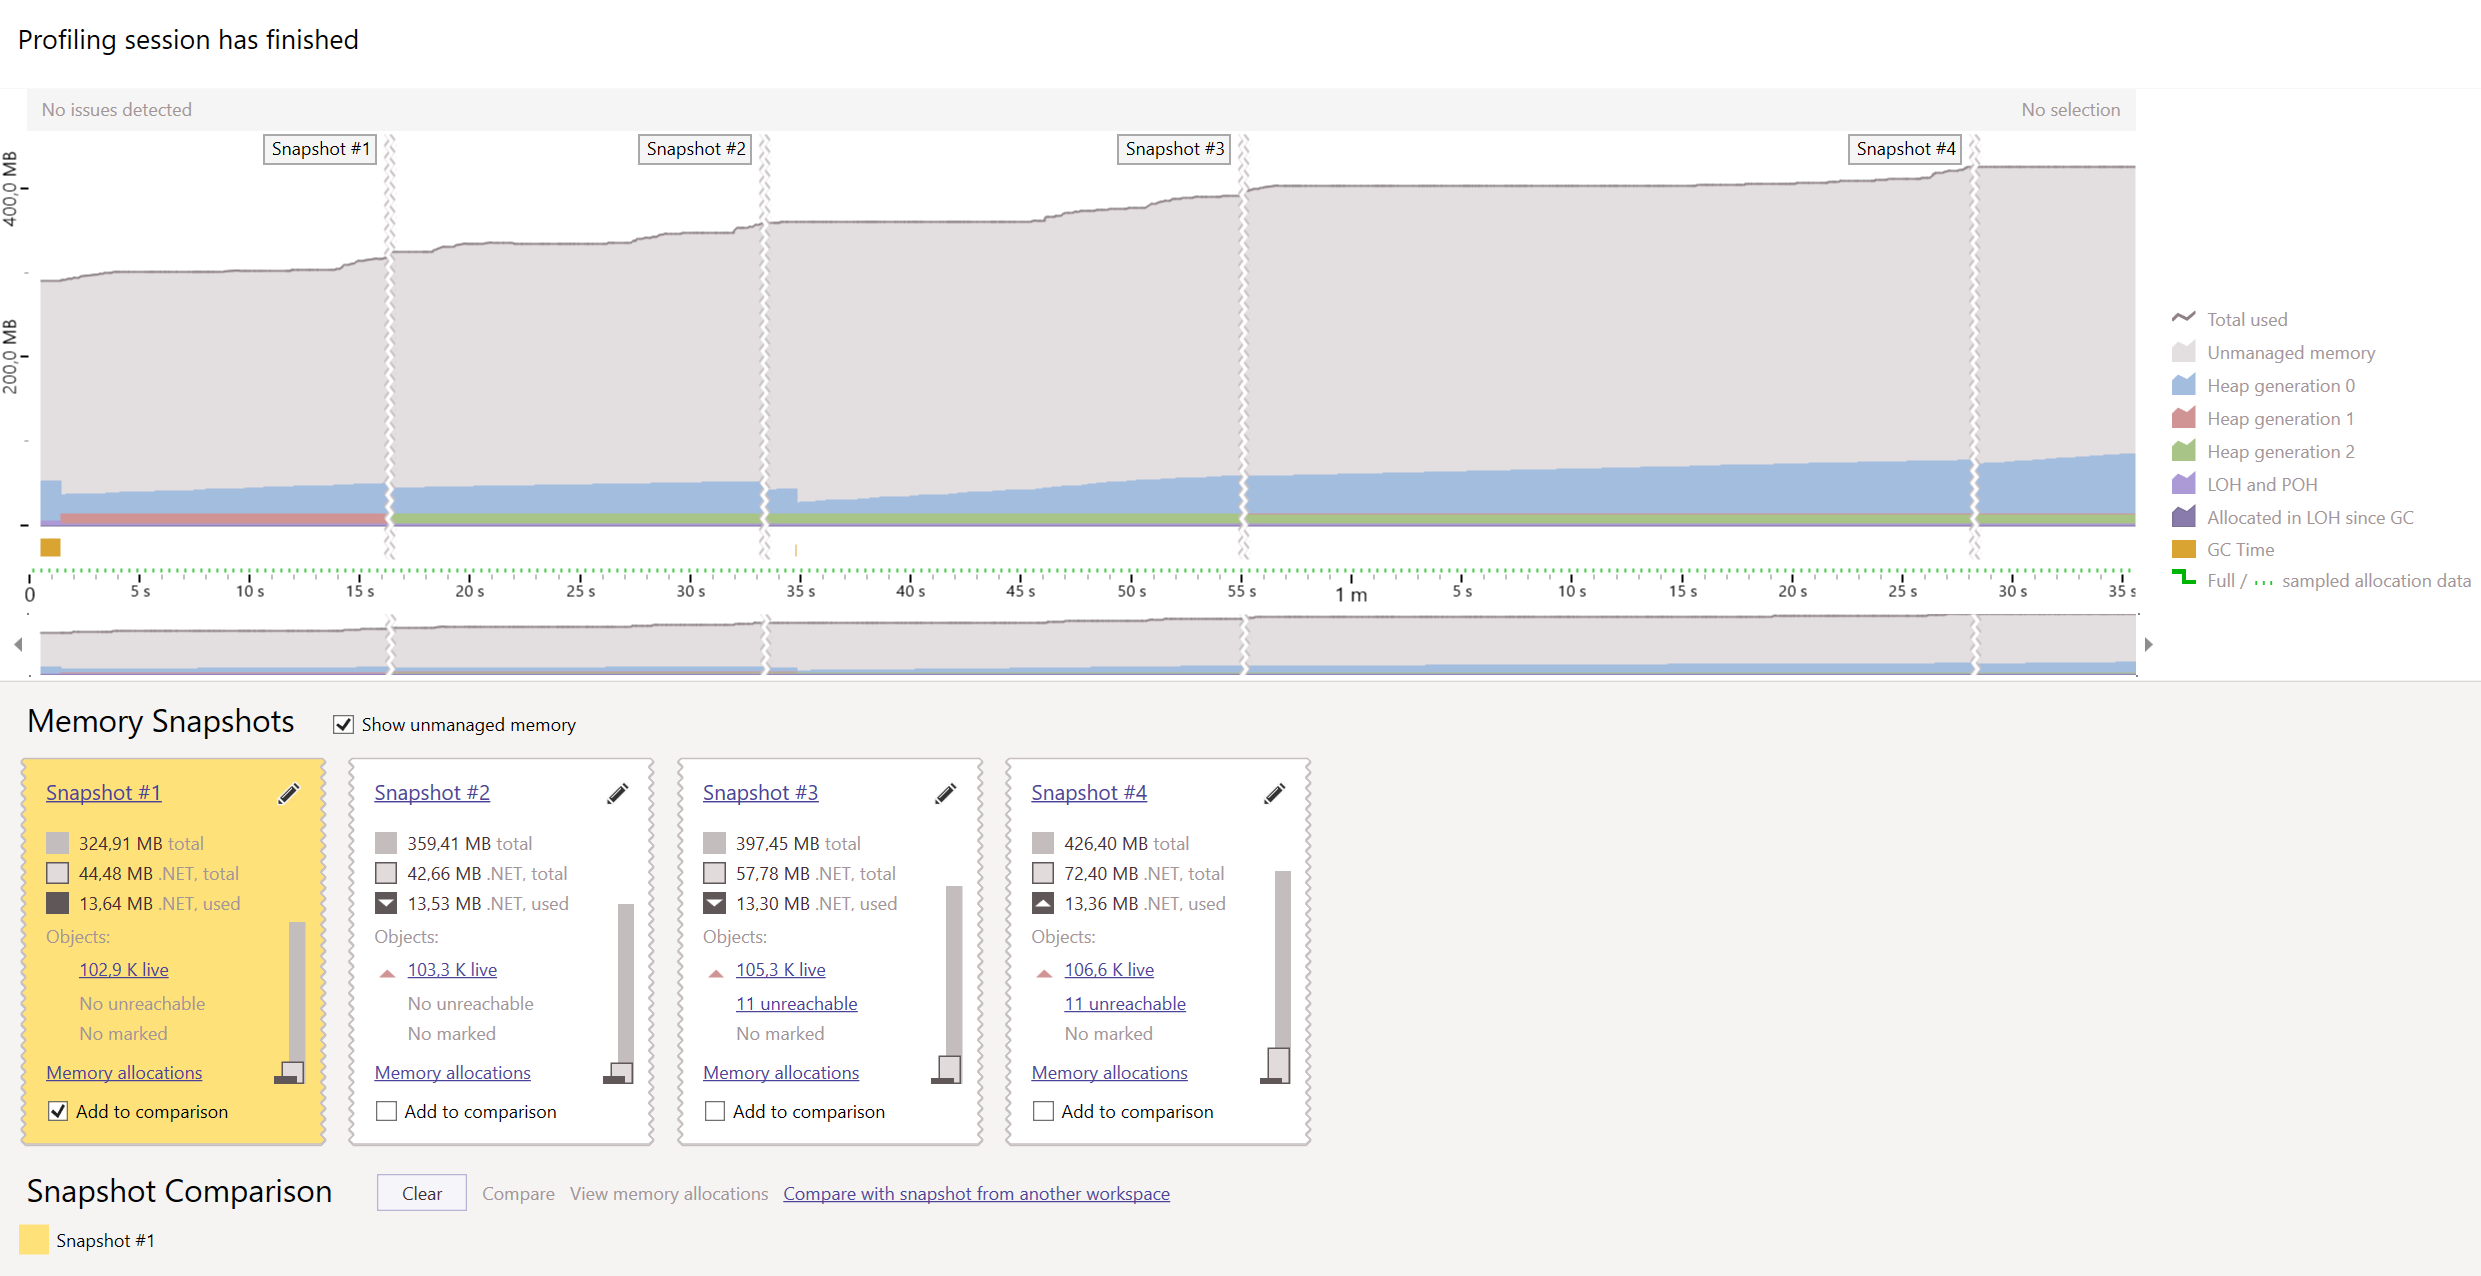Image resolution: width=2481 pixels, height=1276 pixels.
Task: Click the pencil rename icon for Snapshot #1
Action: (288, 794)
